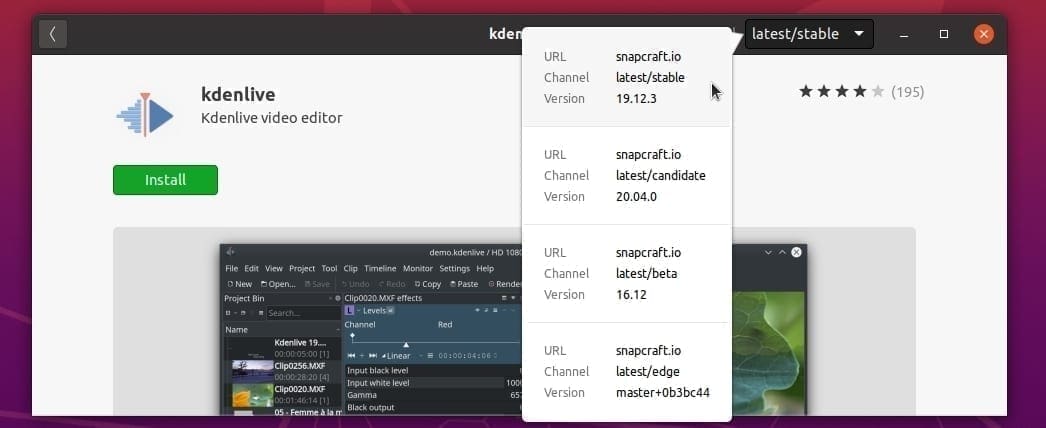Viewport: 1046px width, 428px height.
Task: Close the Ubuntu Software window
Action: click(983, 34)
